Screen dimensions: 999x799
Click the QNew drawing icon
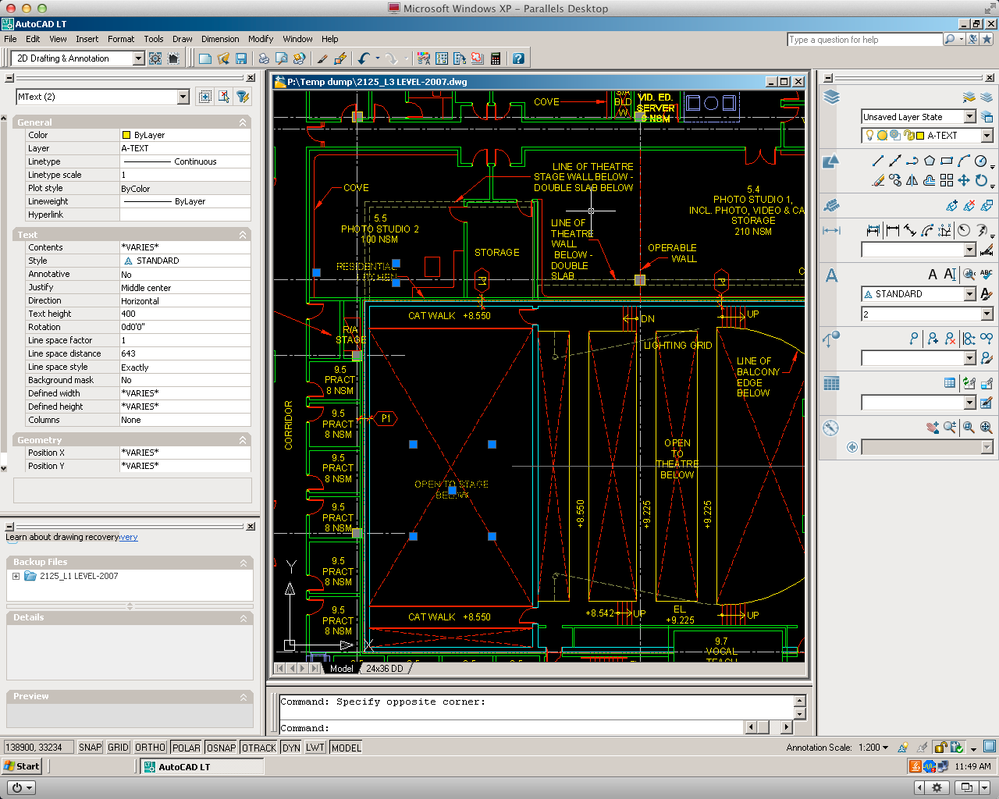coord(205,59)
